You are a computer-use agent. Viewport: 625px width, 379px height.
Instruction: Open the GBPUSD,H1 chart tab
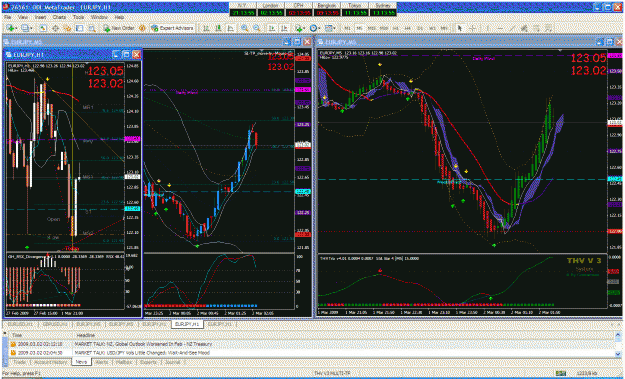pos(55,324)
